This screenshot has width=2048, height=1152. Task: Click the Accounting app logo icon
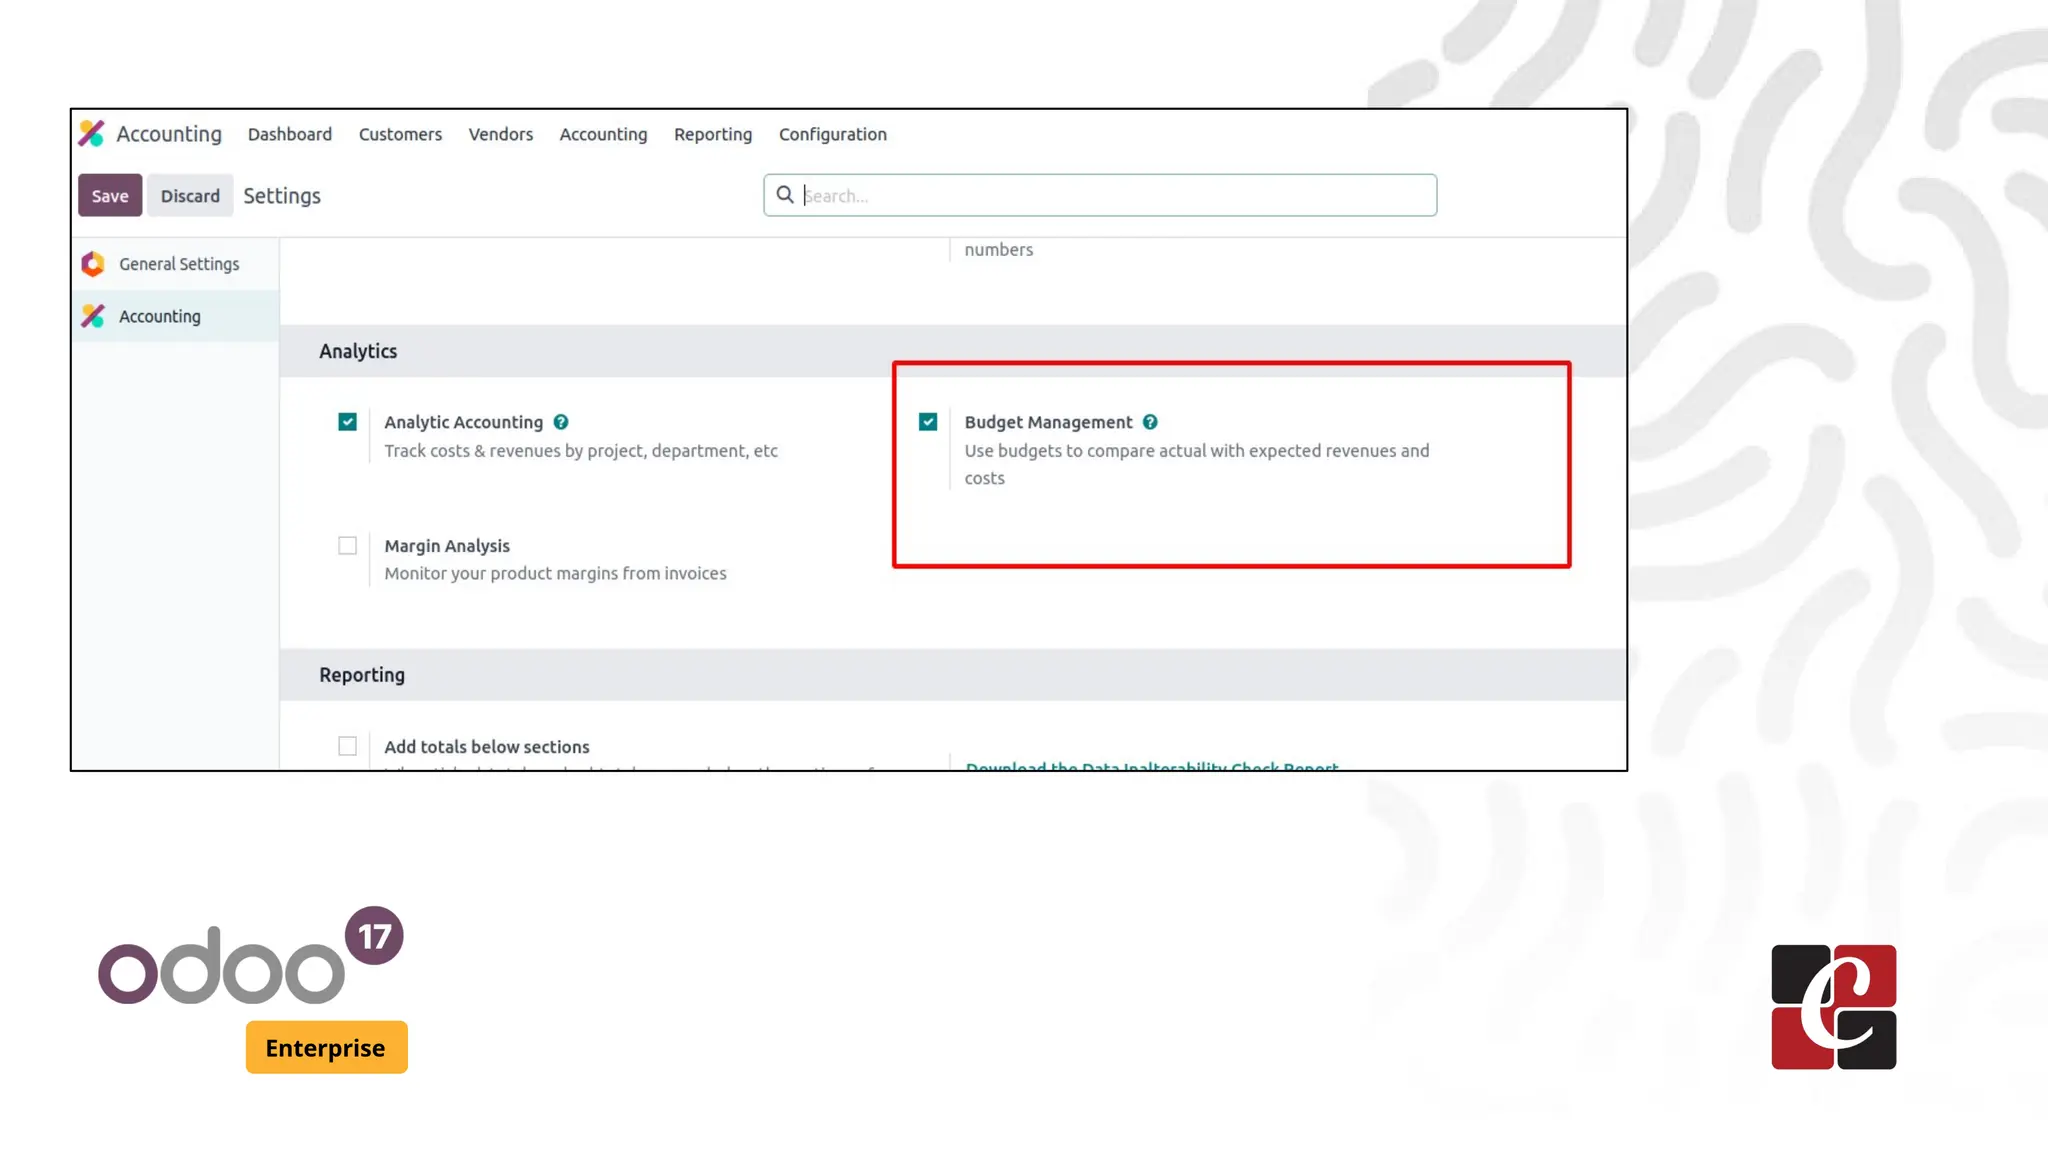[92, 134]
